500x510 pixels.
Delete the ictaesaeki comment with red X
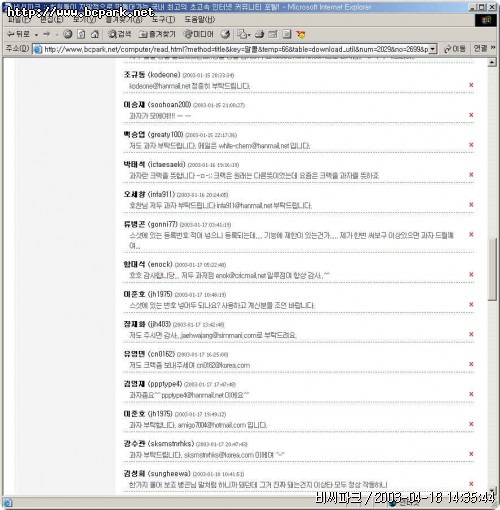point(471,175)
